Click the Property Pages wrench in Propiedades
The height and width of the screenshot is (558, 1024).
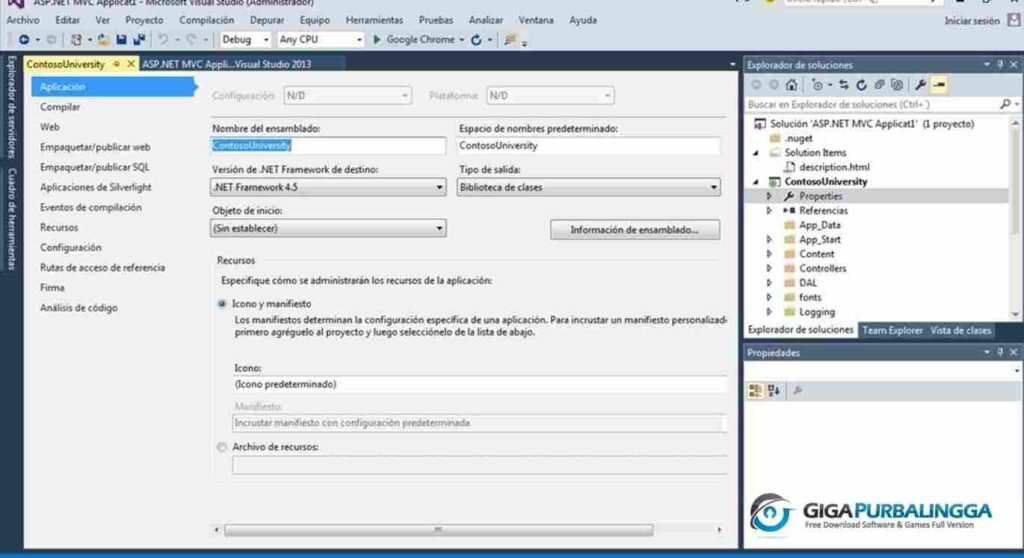click(797, 391)
